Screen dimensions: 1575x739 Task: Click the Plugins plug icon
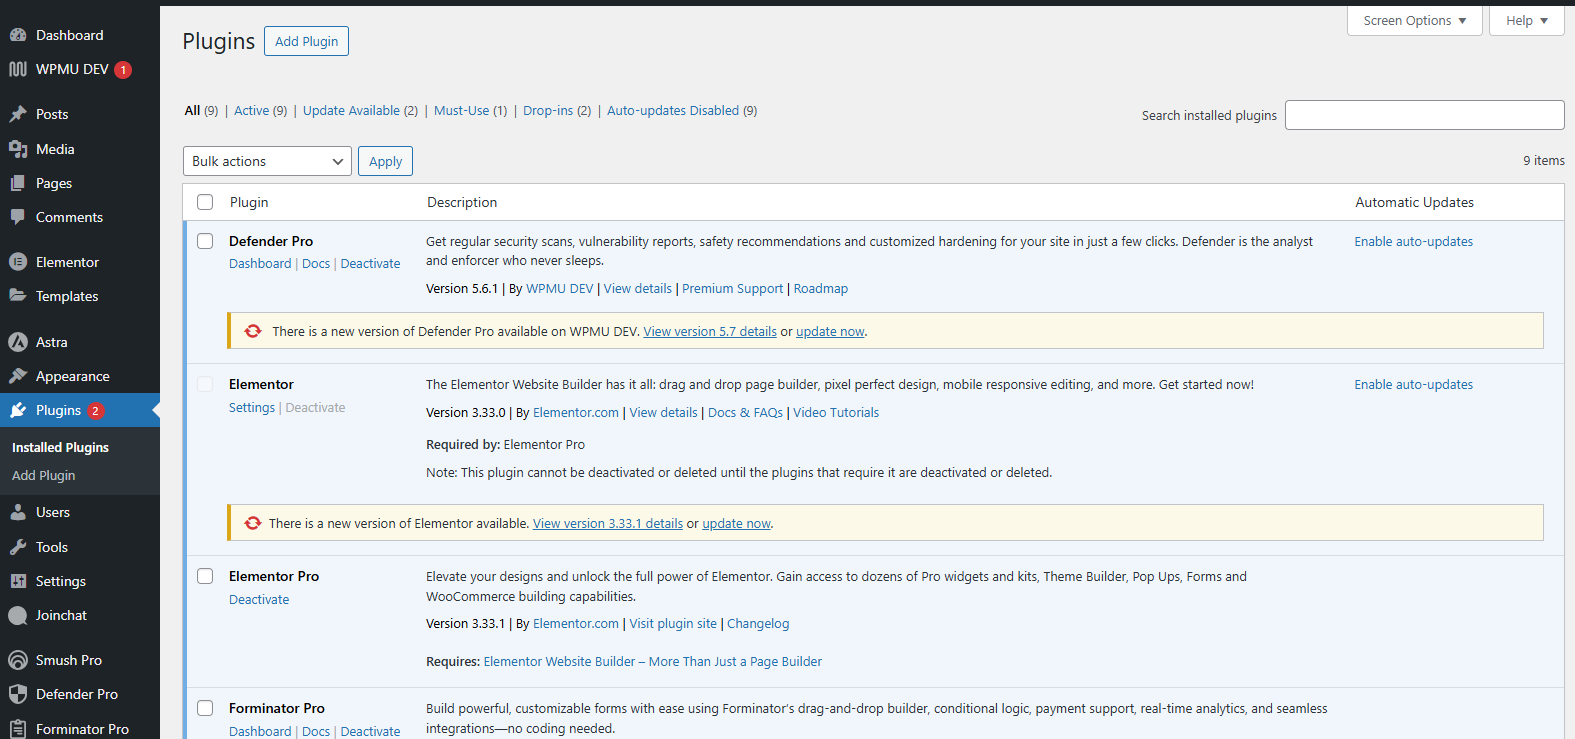18,410
